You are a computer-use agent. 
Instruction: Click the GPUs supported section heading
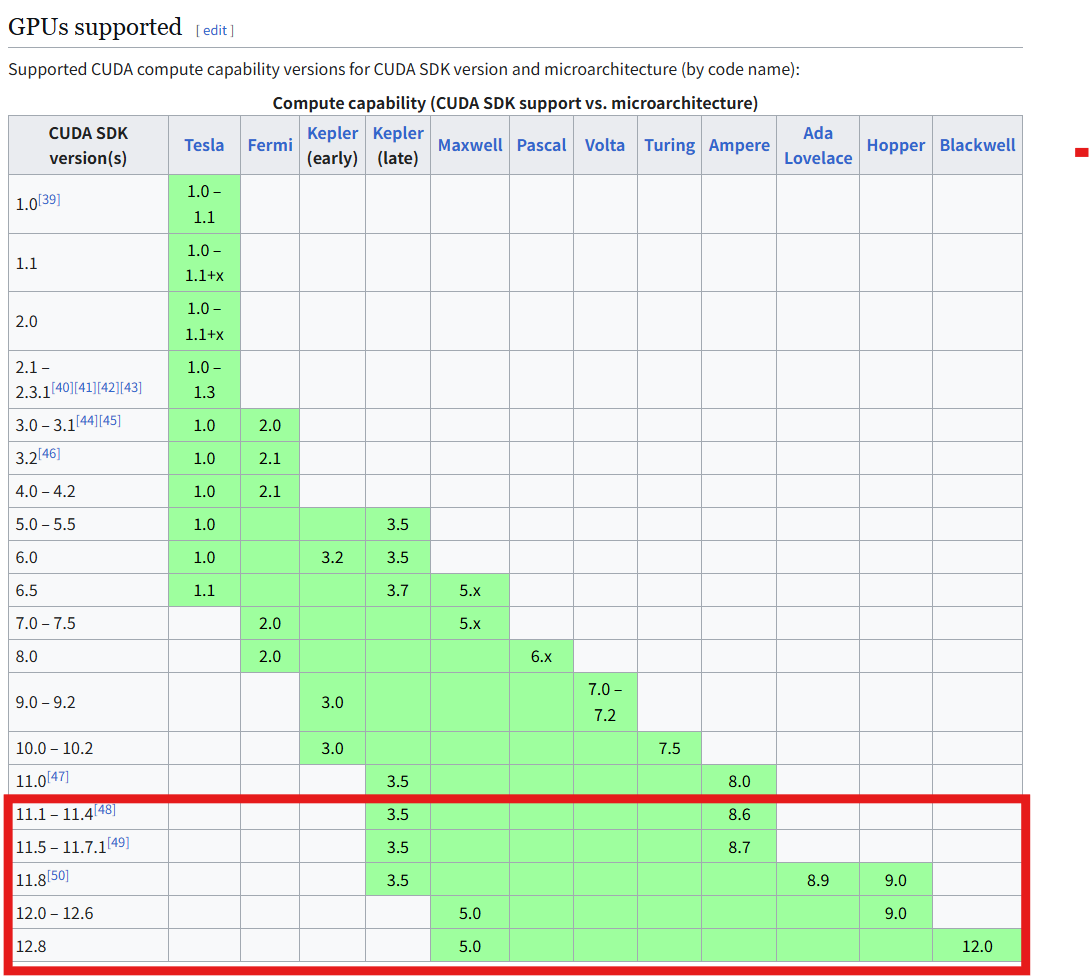click(x=95, y=27)
